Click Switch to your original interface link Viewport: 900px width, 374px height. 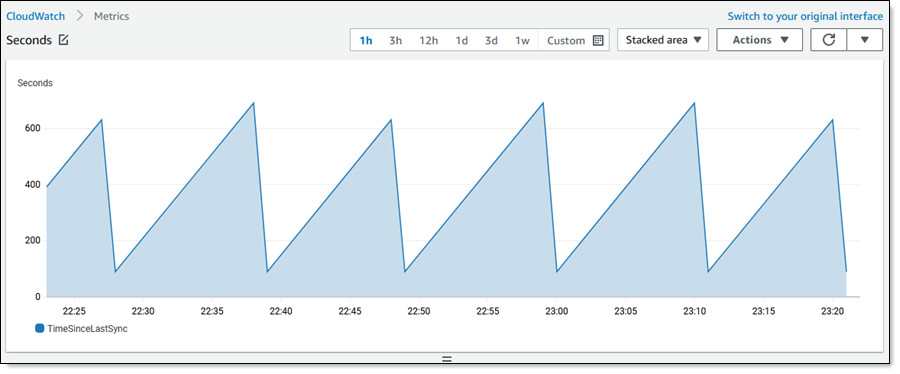(x=805, y=16)
